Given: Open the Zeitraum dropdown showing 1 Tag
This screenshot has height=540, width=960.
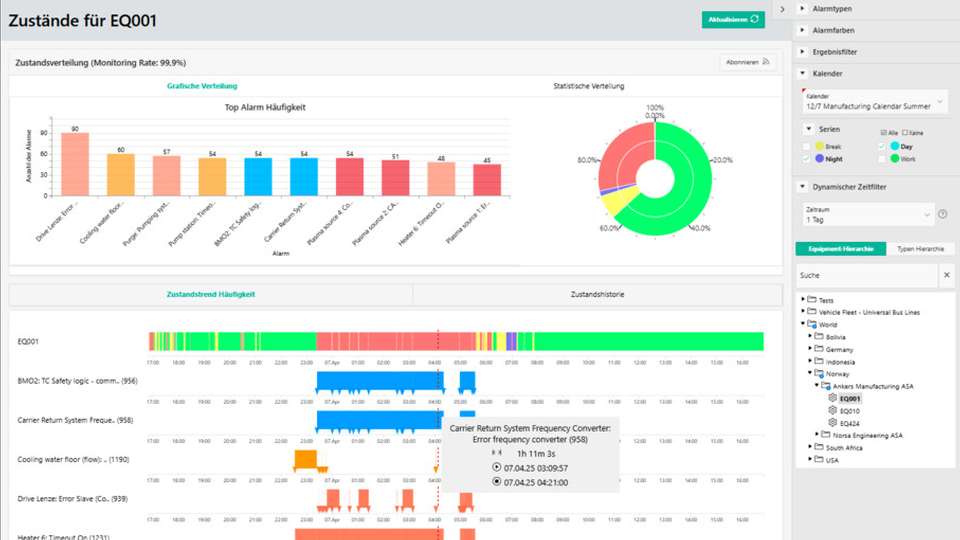Looking at the screenshot, I should (868, 214).
